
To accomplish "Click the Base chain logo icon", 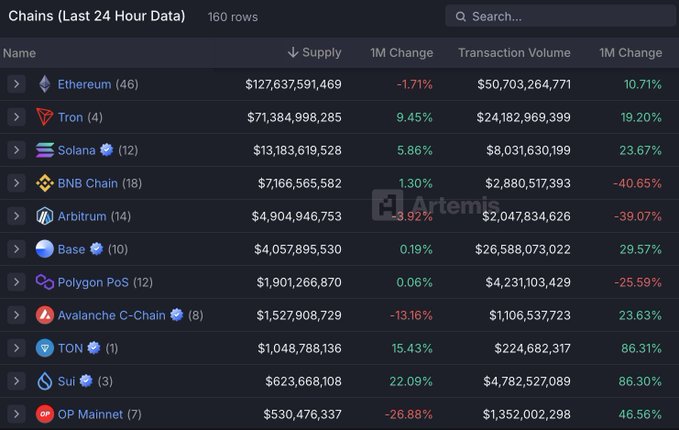I will pos(44,249).
